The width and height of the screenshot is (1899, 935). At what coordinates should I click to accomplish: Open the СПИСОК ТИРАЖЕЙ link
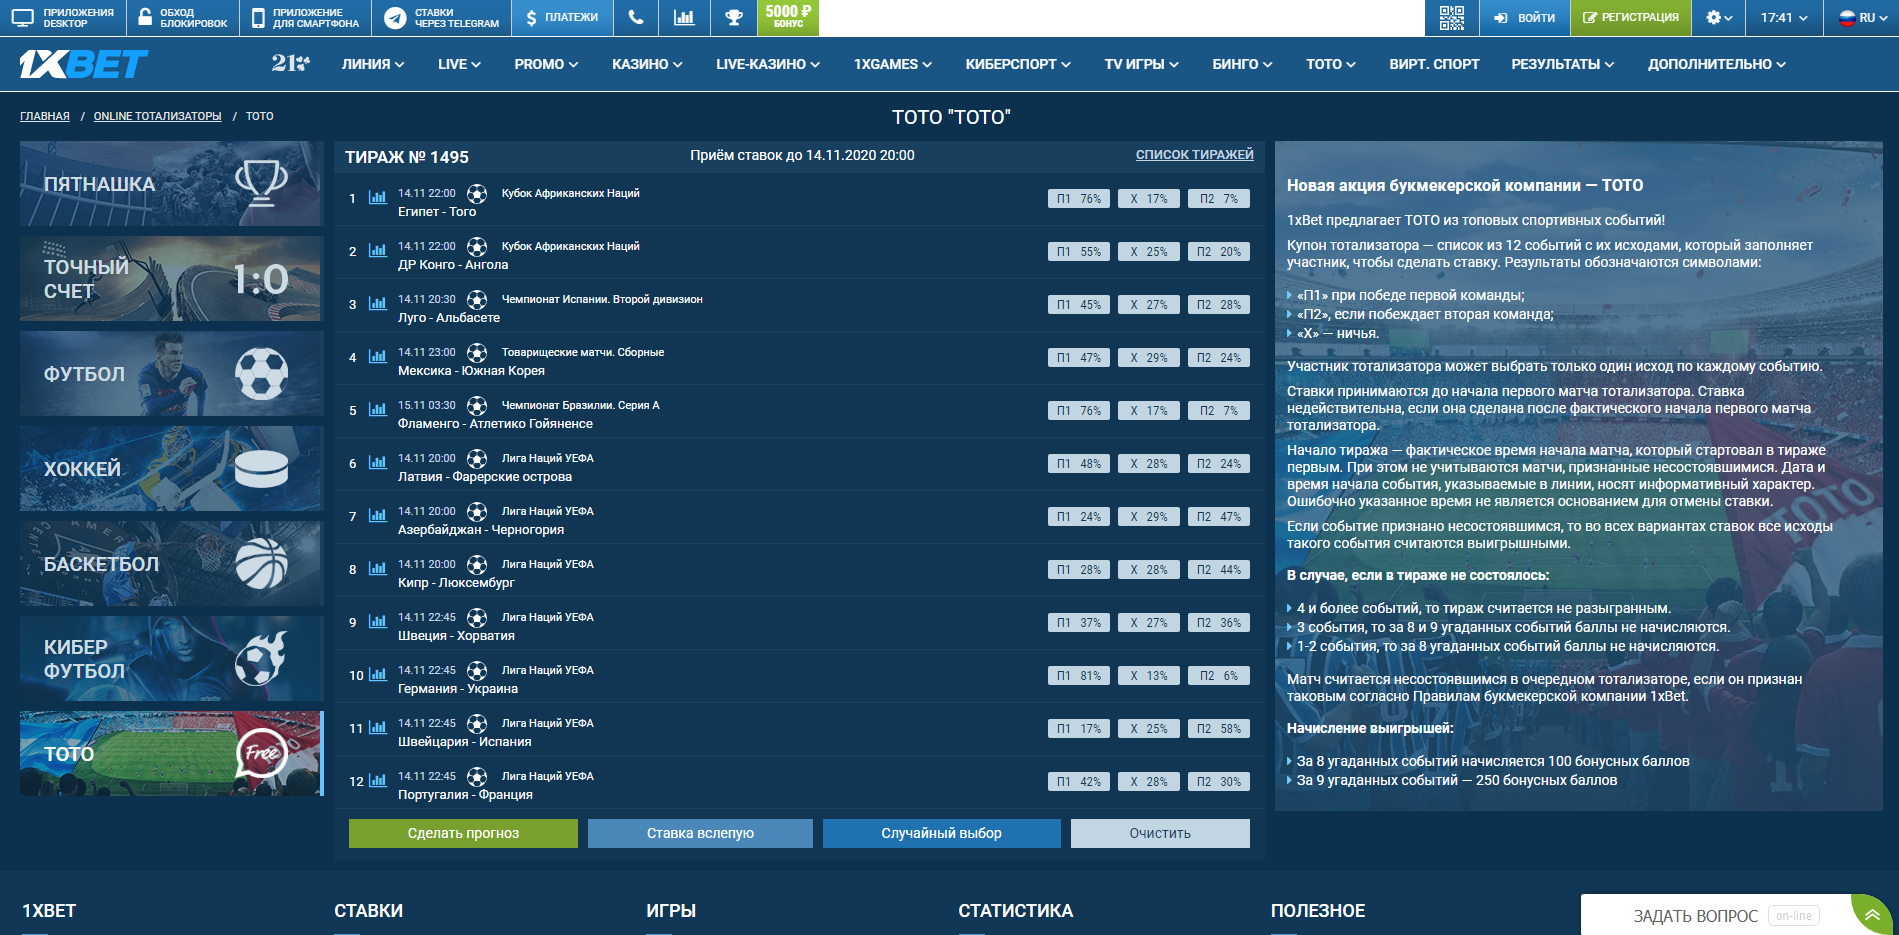coord(1194,155)
